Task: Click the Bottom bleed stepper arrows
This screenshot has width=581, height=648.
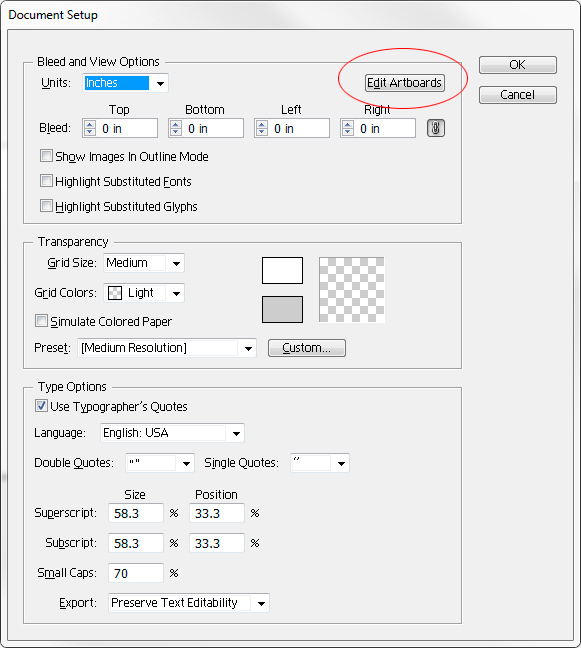Action: (x=176, y=128)
